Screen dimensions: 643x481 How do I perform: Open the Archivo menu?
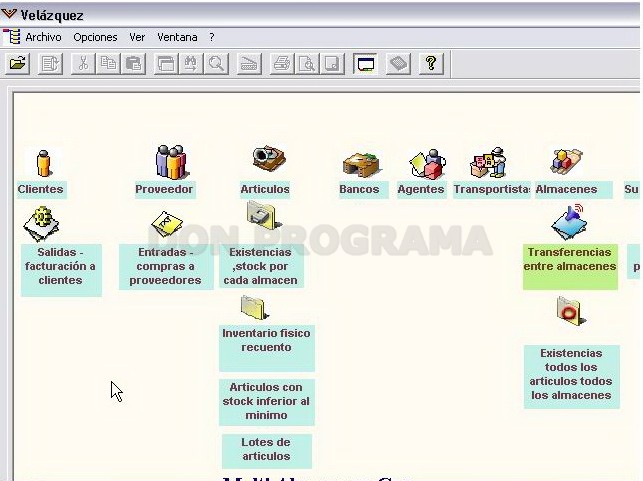pyautogui.click(x=43, y=37)
